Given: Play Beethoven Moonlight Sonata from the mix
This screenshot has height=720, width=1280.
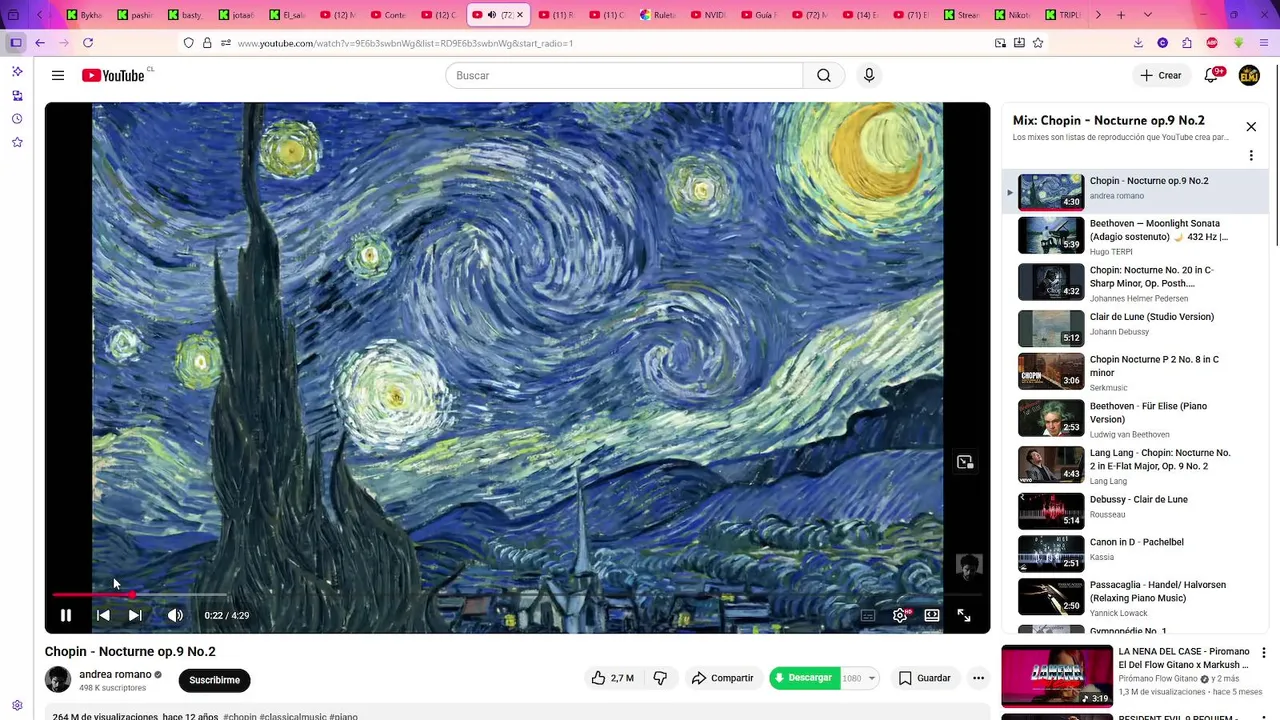Looking at the screenshot, I should [1135, 236].
